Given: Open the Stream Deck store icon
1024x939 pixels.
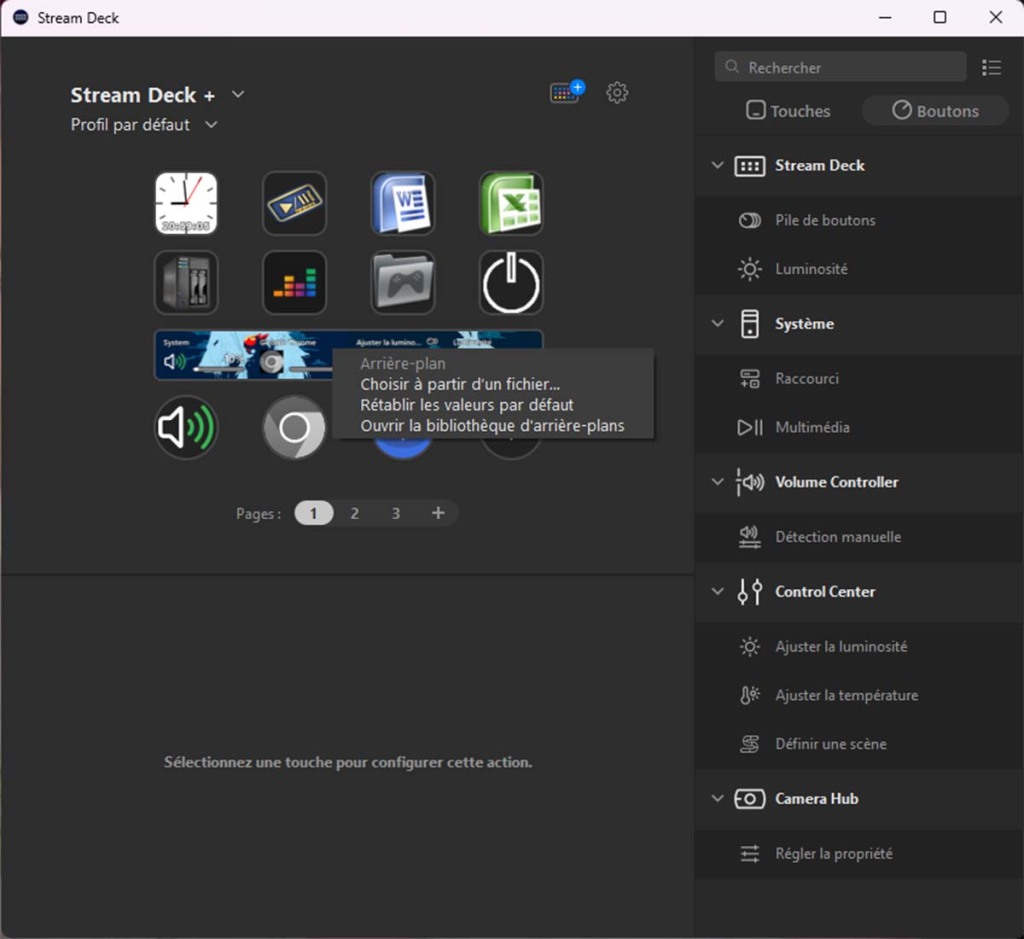Looking at the screenshot, I should coord(566,93).
